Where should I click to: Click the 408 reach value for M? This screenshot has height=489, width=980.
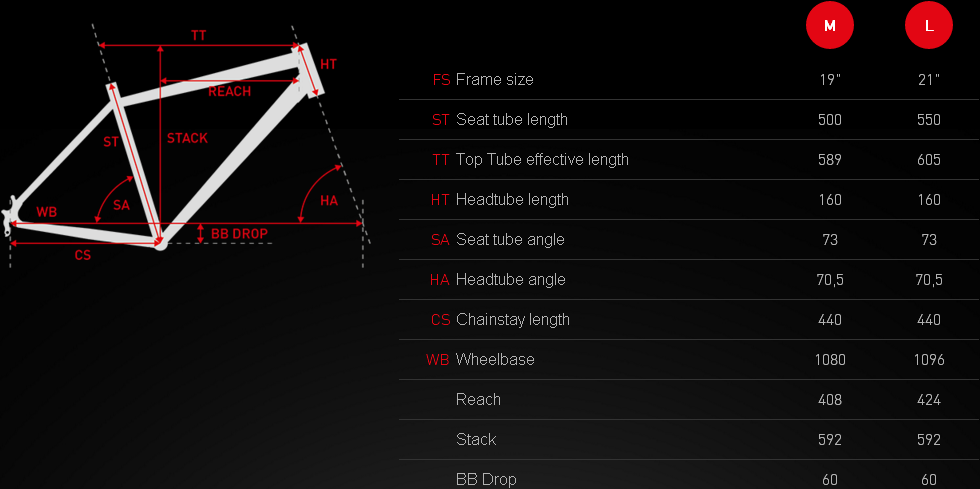pos(830,399)
